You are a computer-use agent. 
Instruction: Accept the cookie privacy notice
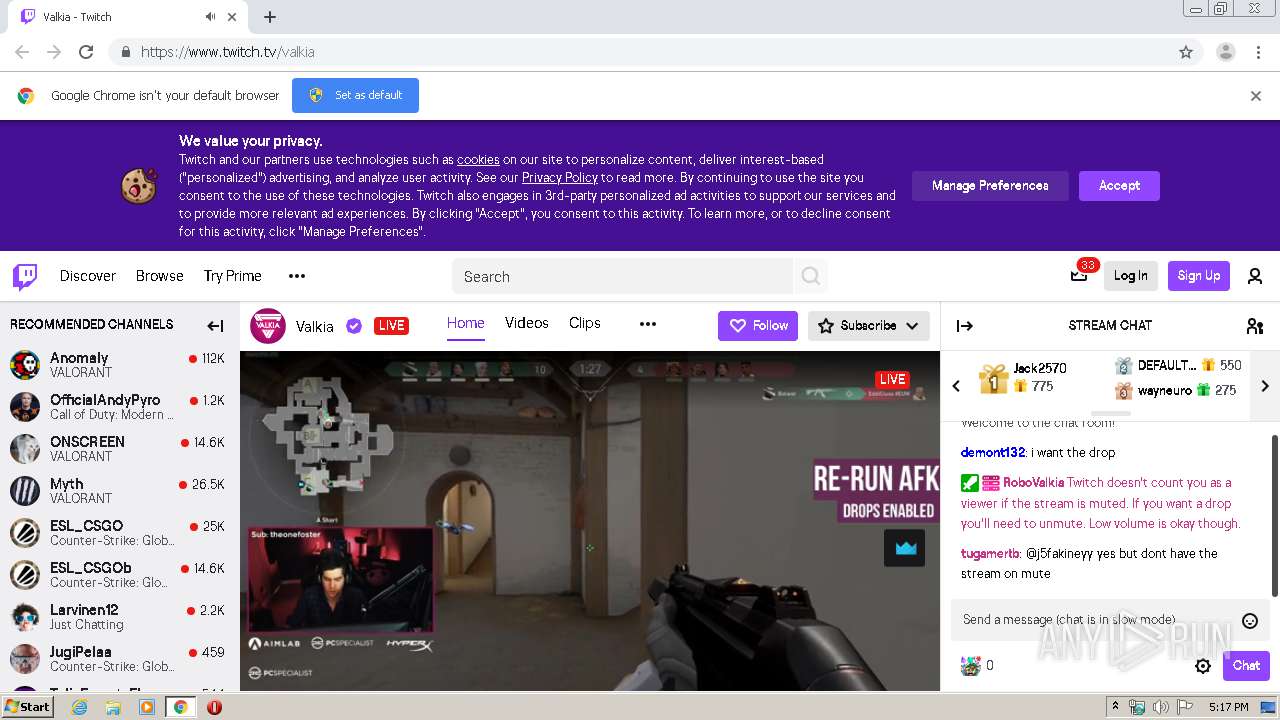click(x=1119, y=186)
